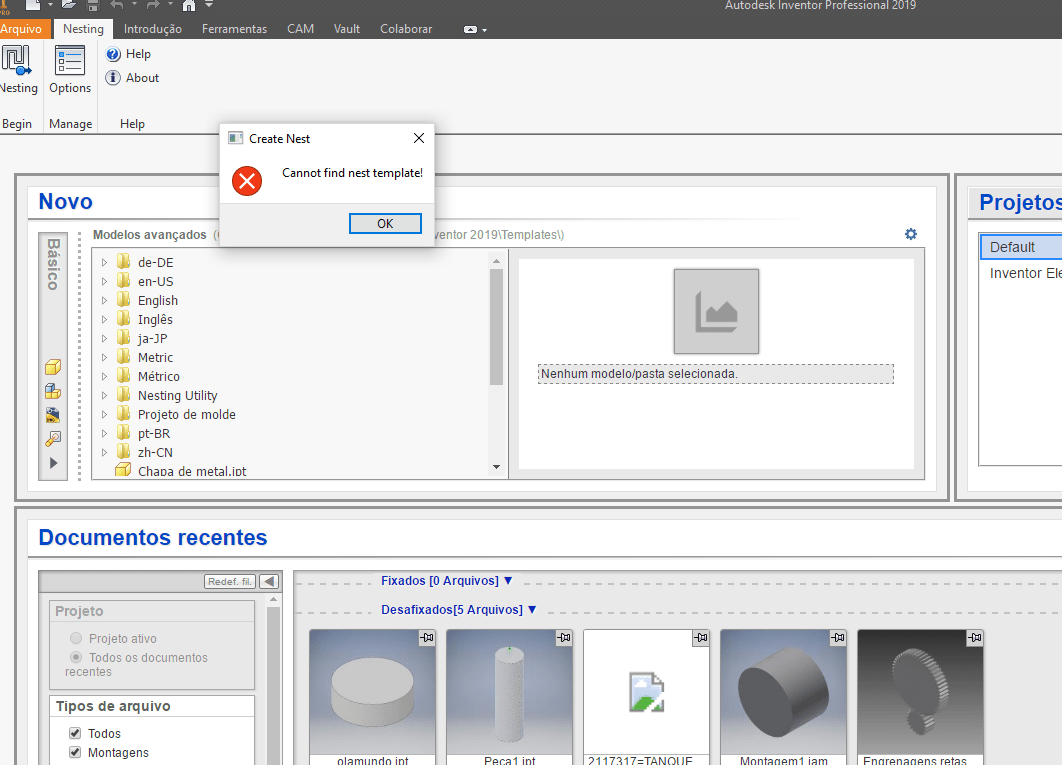Image resolution: width=1062 pixels, height=765 pixels.
Task: Toggle the Montagens file type checkbox
Action: [75, 752]
